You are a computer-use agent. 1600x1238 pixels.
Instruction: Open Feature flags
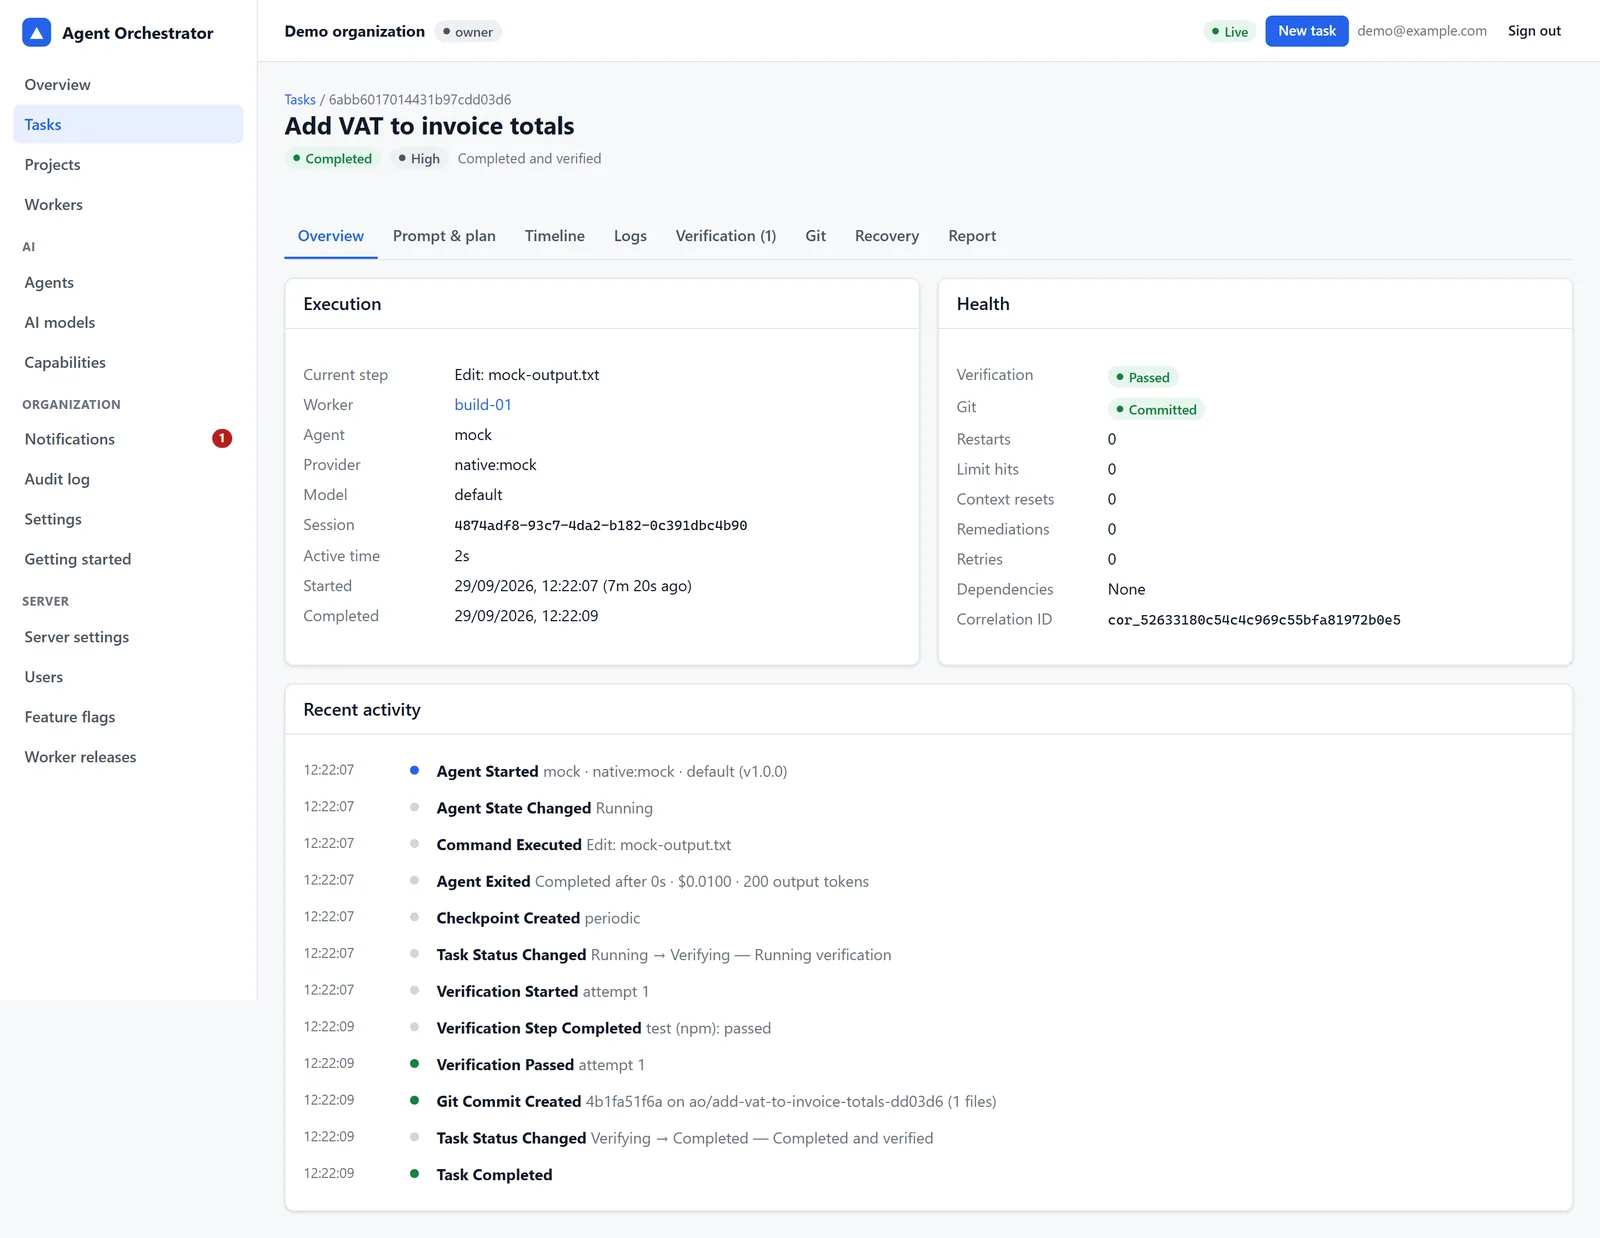click(x=128, y=717)
